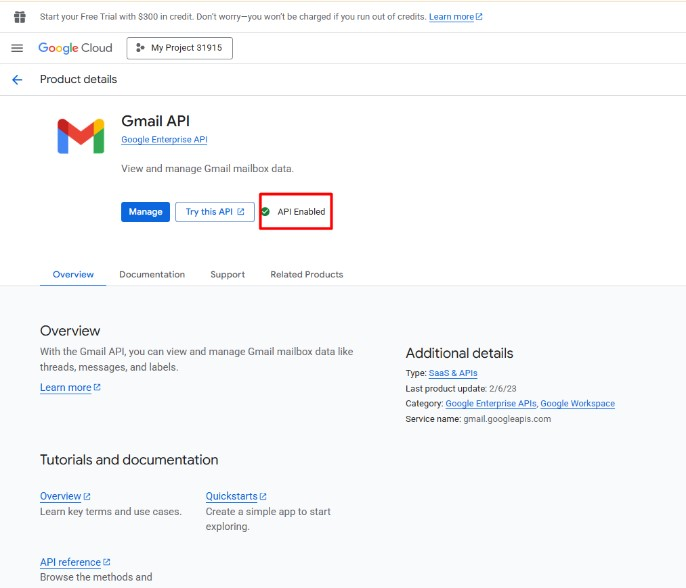Switch to the Overview tab
This screenshot has height=588, width=686.
[x=73, y=274]
